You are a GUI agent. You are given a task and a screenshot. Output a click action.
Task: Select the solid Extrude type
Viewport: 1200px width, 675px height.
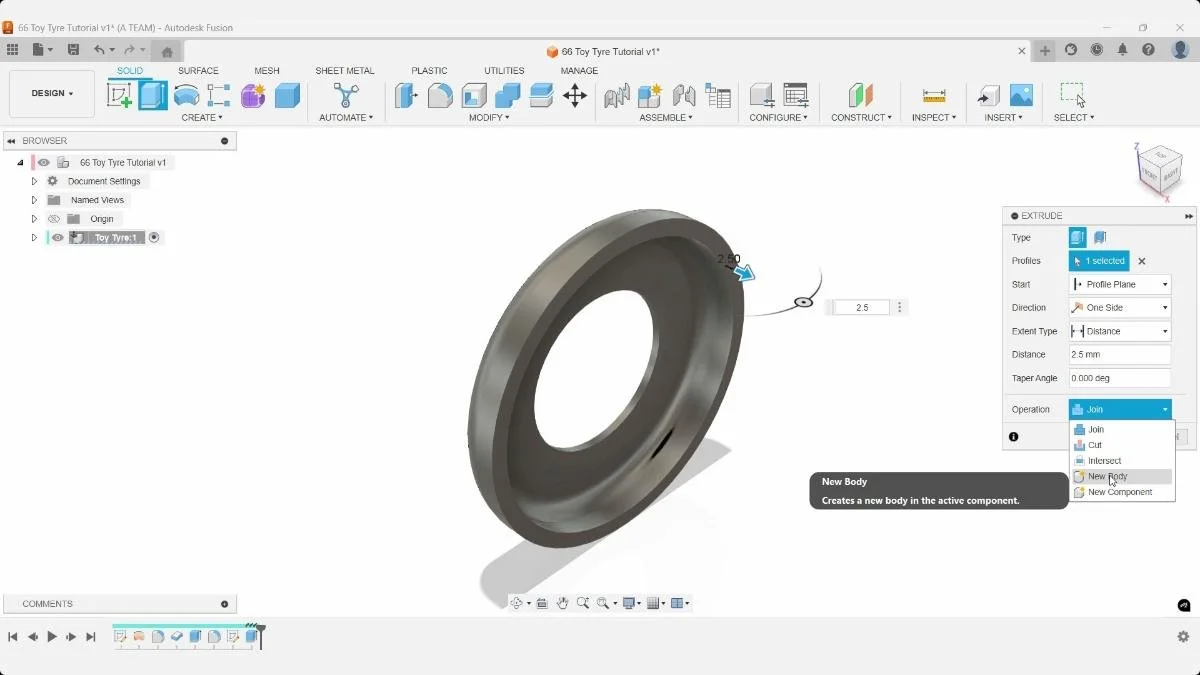click(1077, 238)
